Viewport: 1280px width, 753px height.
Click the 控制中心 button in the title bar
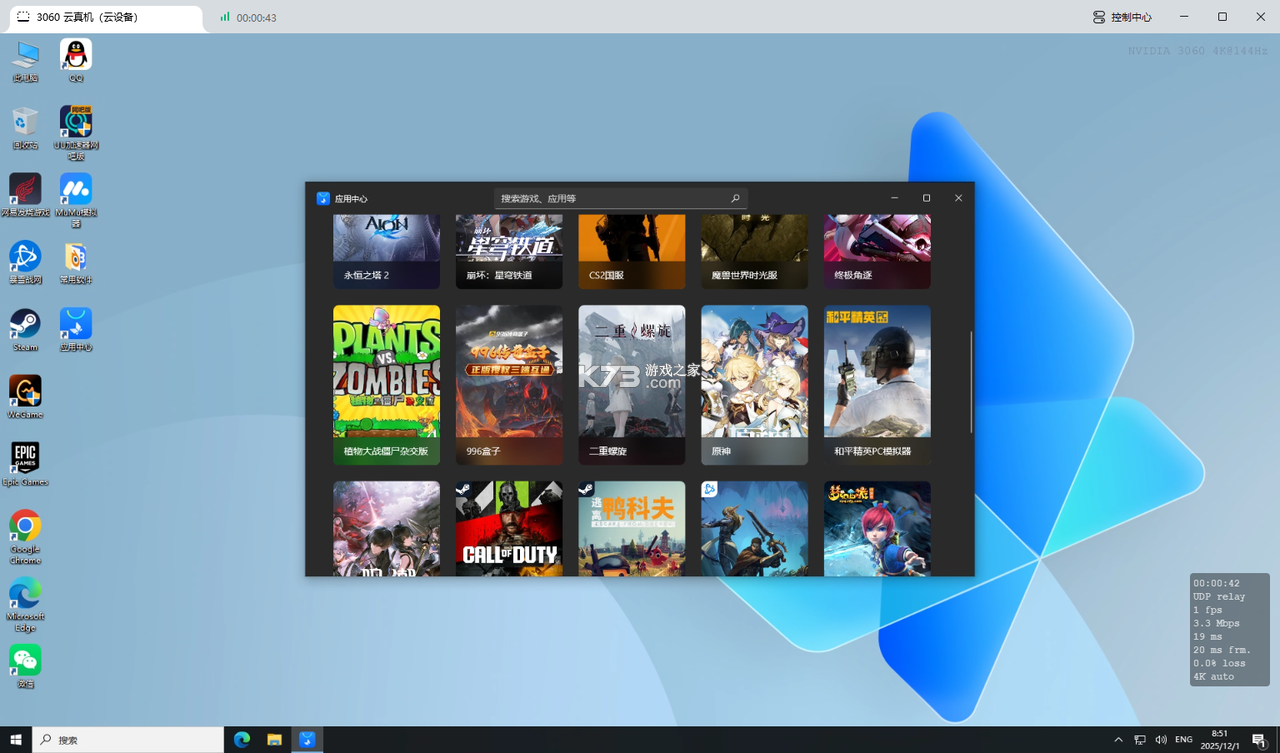[1122, 17]
